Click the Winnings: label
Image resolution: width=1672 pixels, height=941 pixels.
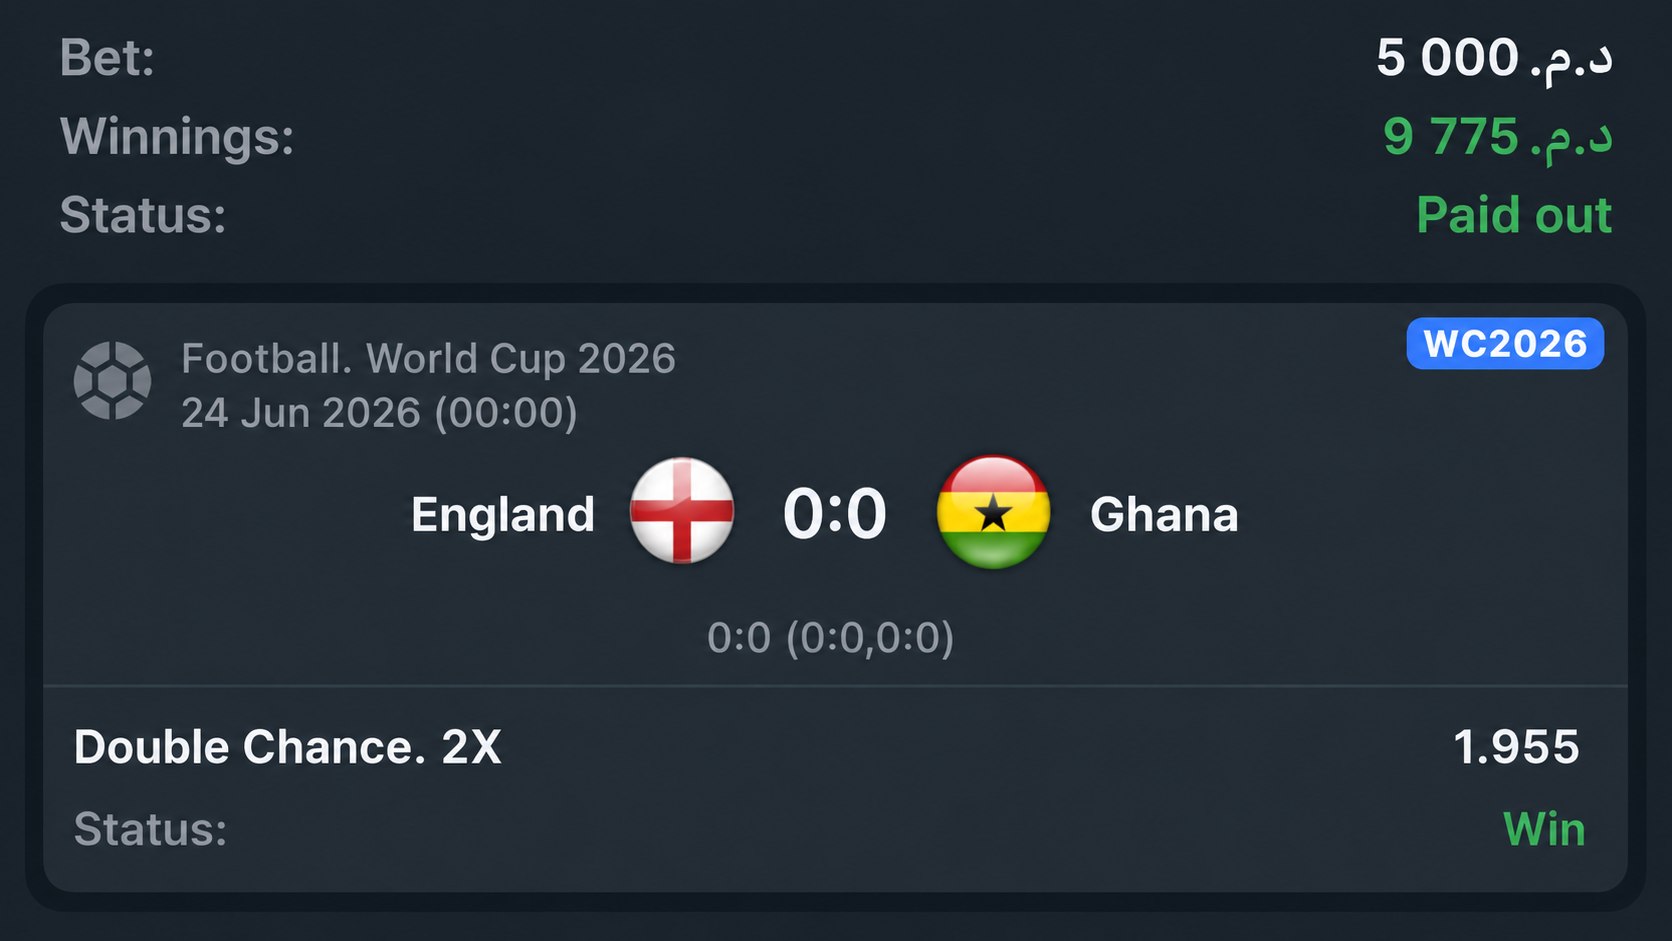177,136
